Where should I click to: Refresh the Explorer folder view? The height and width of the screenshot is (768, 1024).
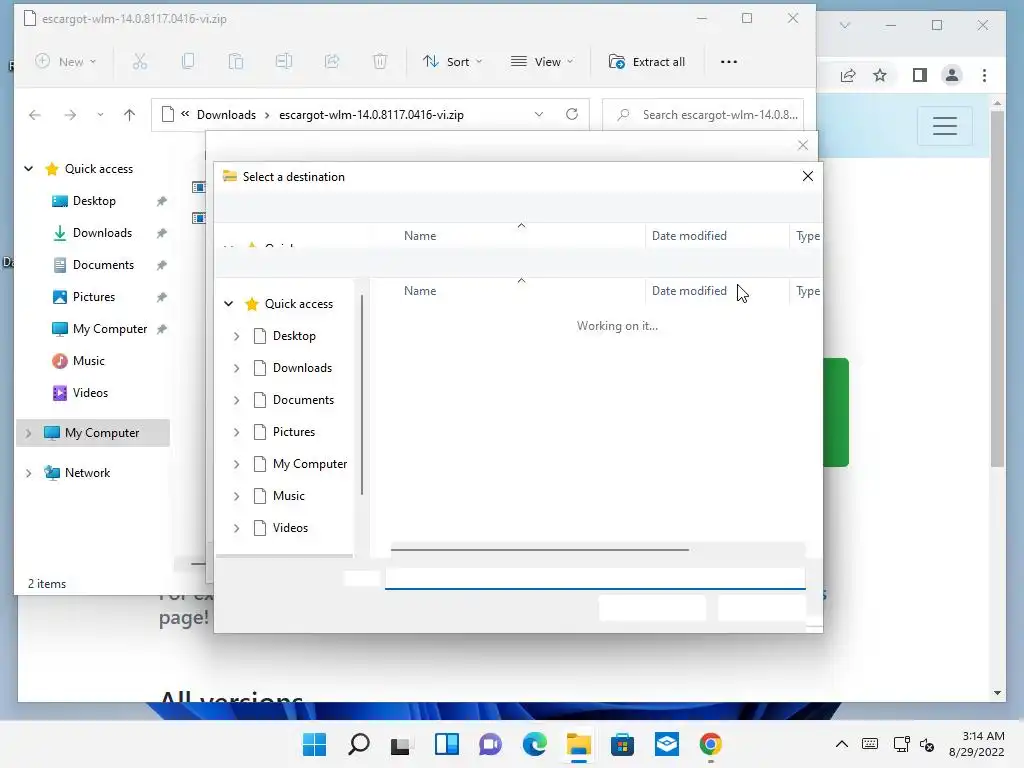(572, 114)
